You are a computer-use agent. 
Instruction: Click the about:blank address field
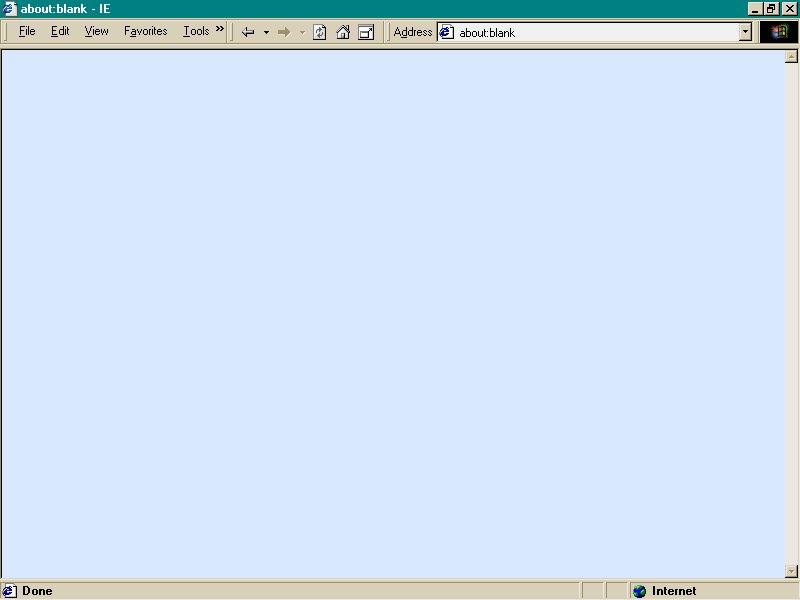594,32
